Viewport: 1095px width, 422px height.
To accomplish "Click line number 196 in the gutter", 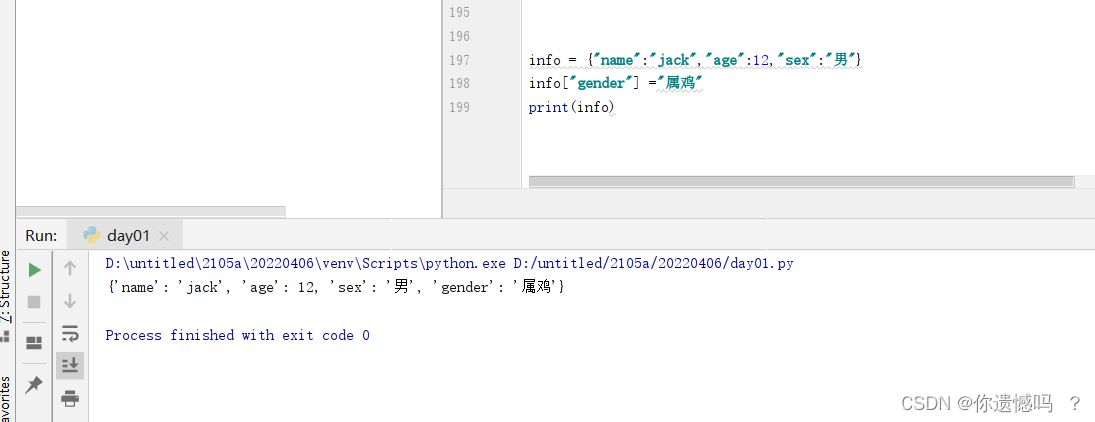I will click(x=460, y=36).
